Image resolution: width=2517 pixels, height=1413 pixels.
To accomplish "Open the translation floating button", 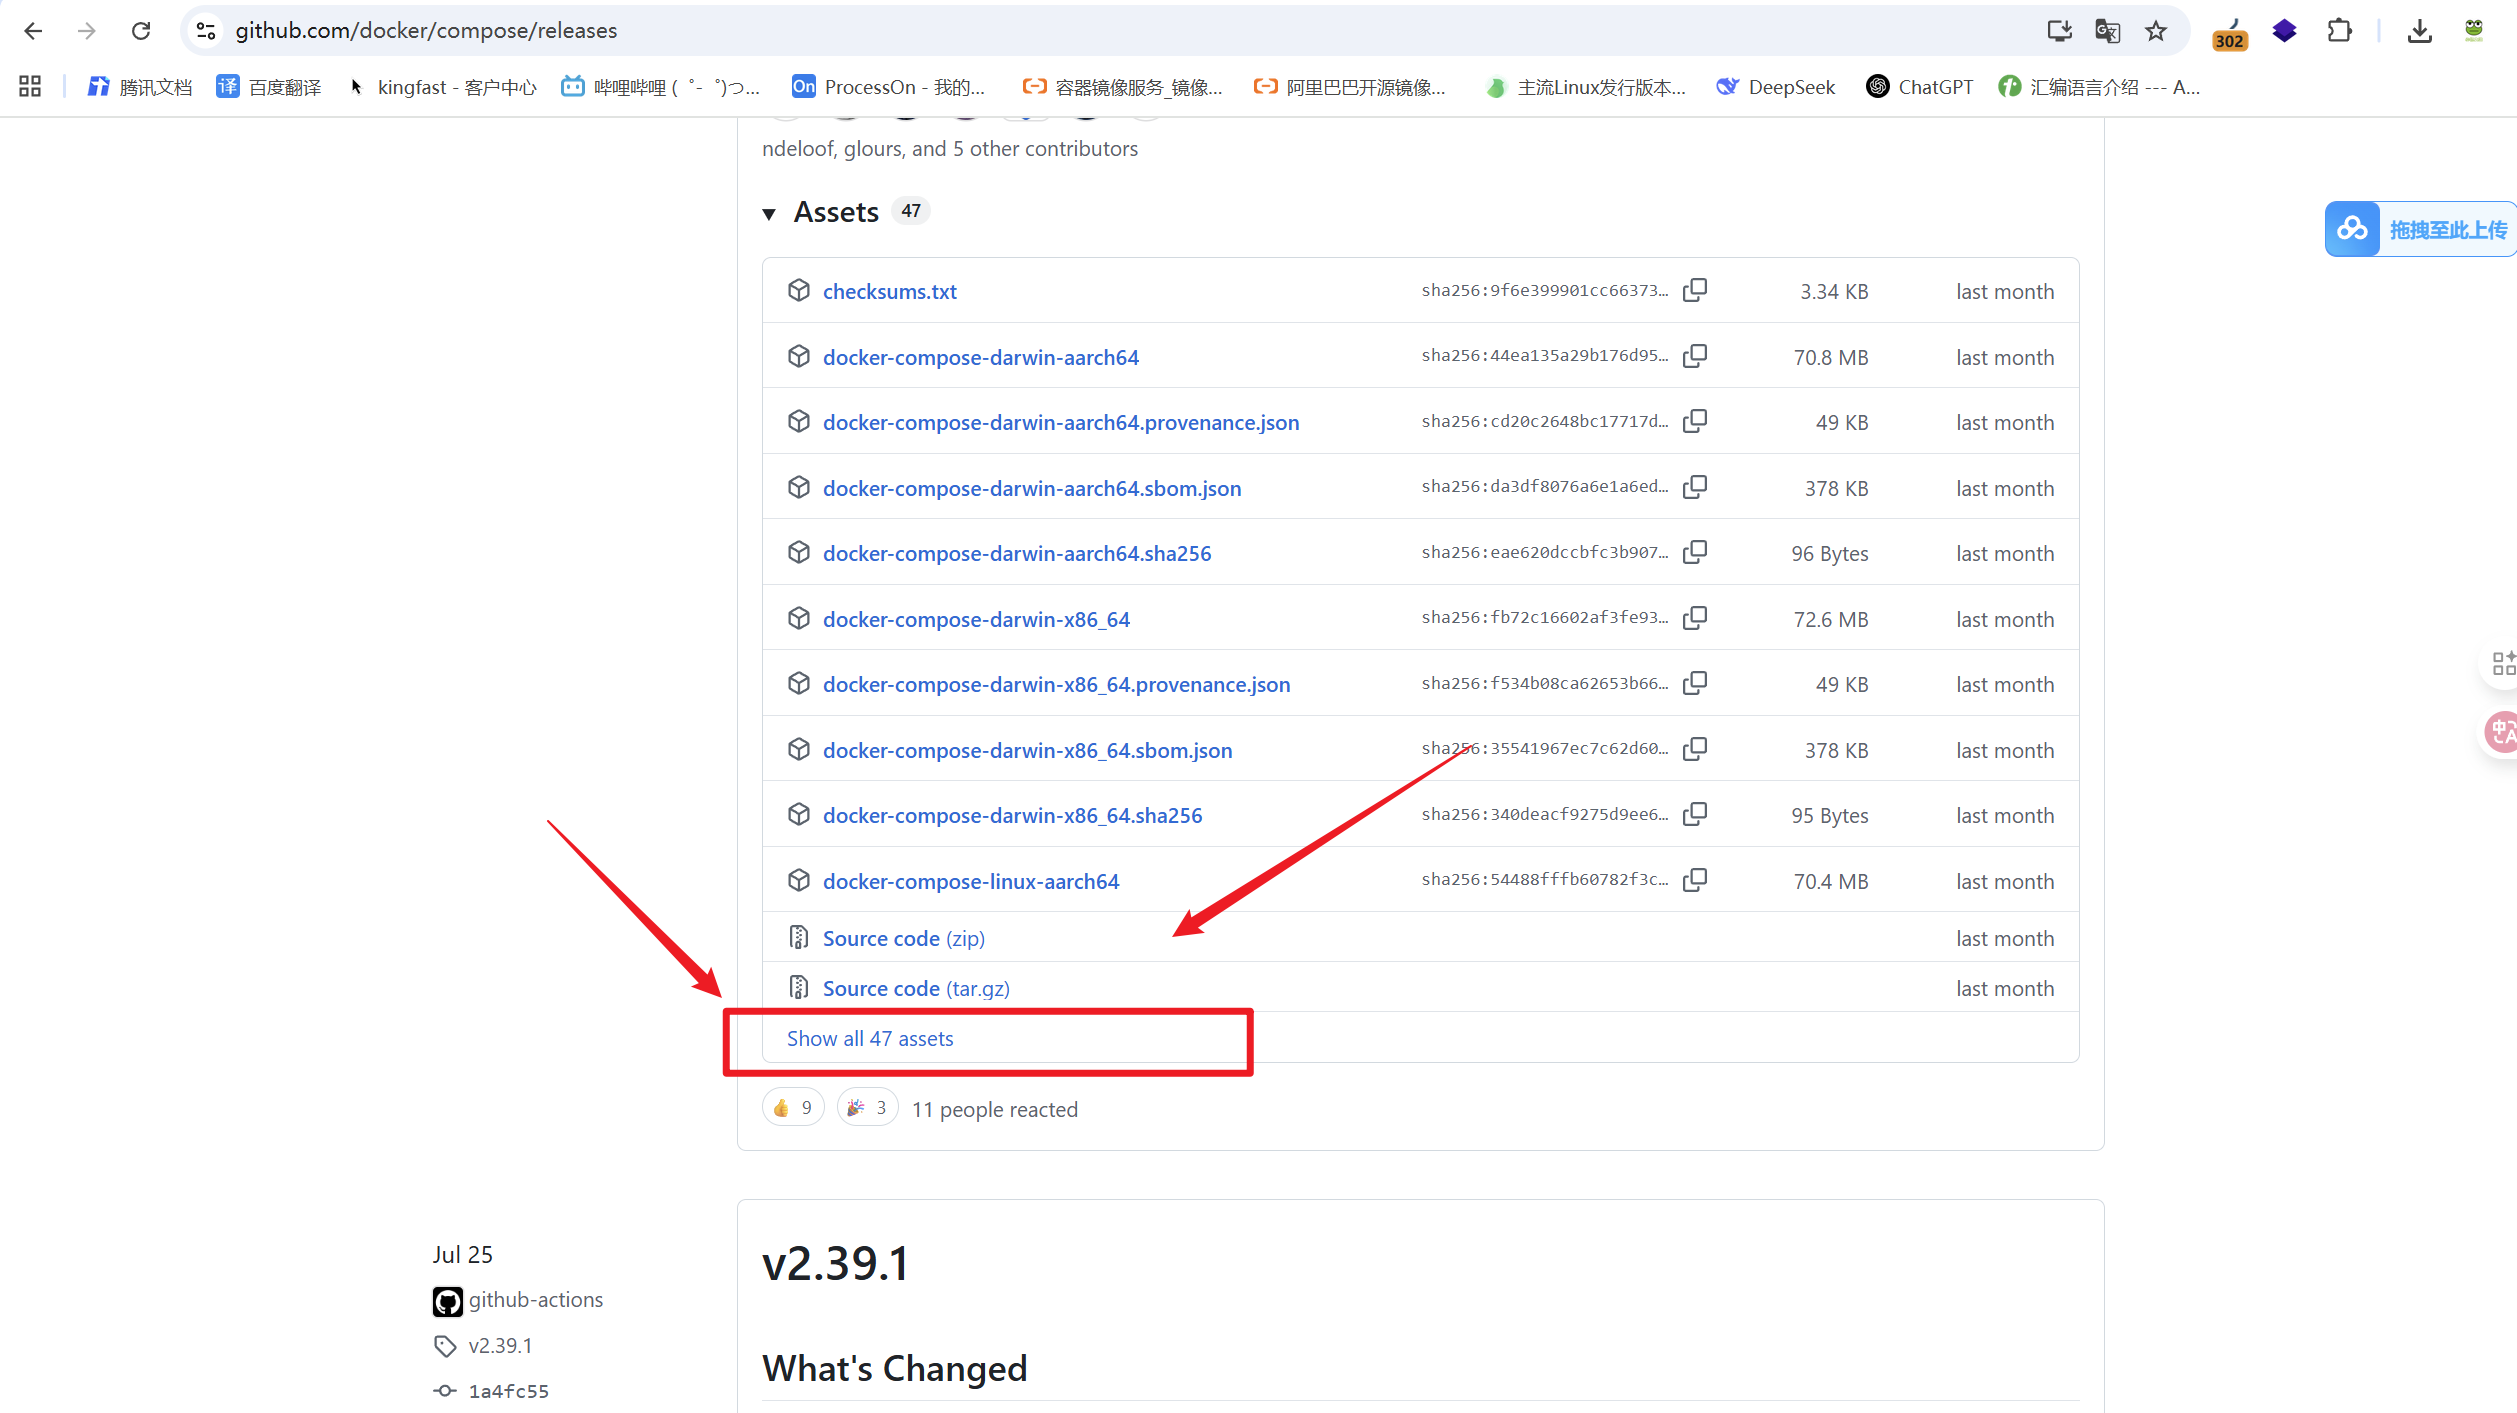I will [x=2501, y=732].
